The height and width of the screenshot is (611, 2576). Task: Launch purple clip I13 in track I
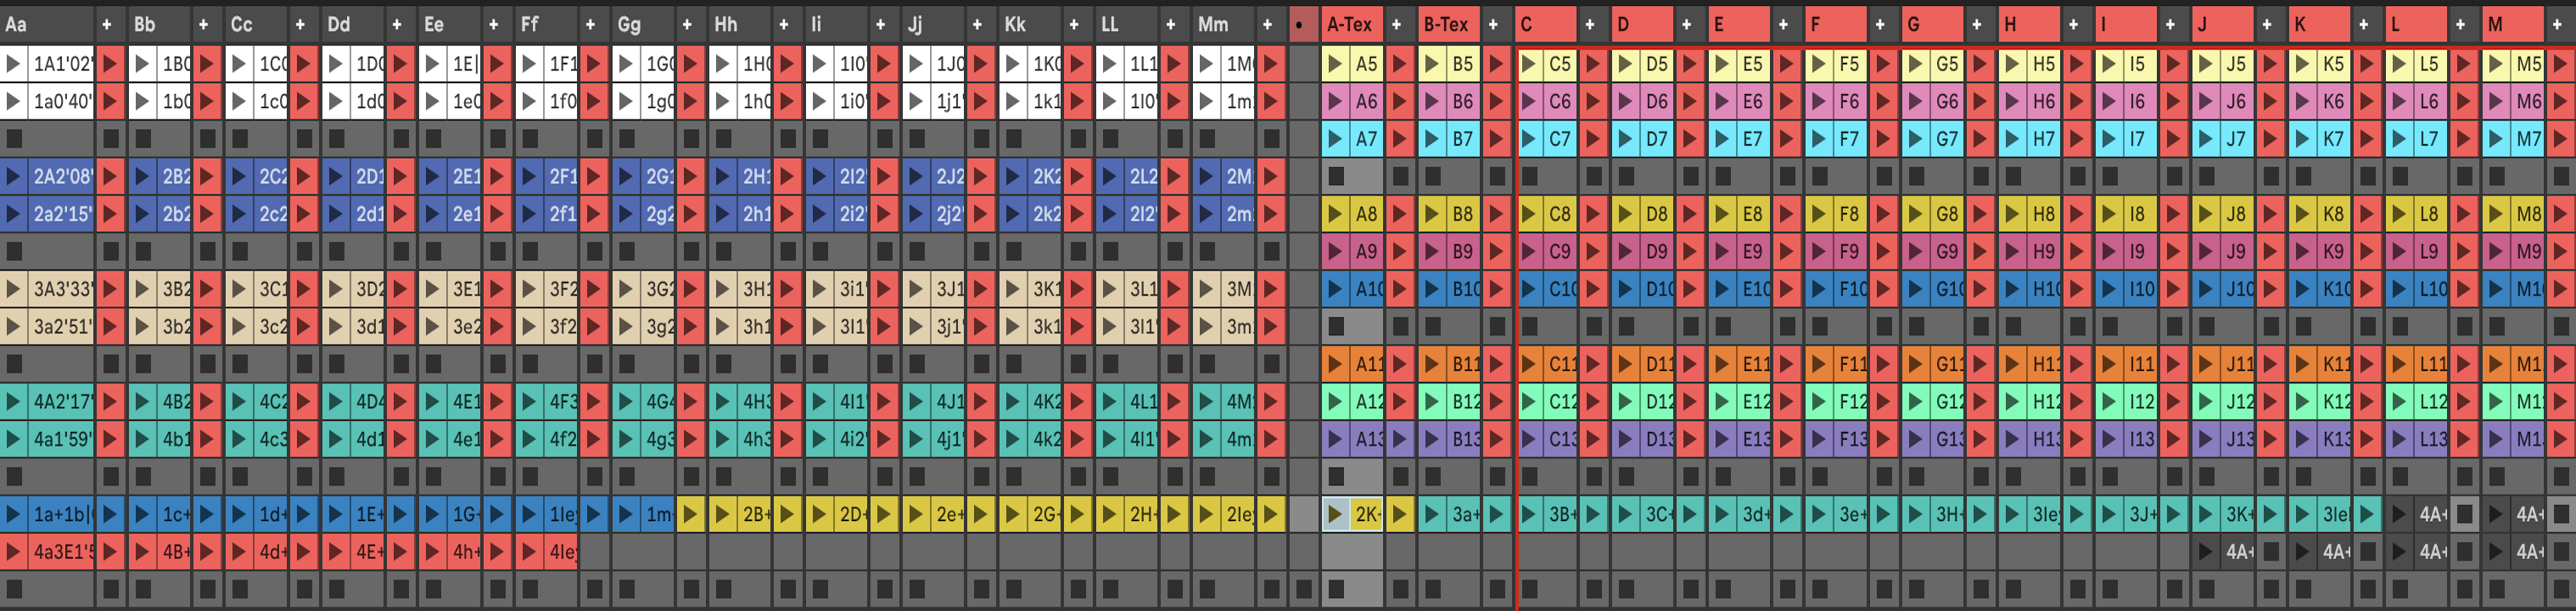click(x=2109, y=440)
